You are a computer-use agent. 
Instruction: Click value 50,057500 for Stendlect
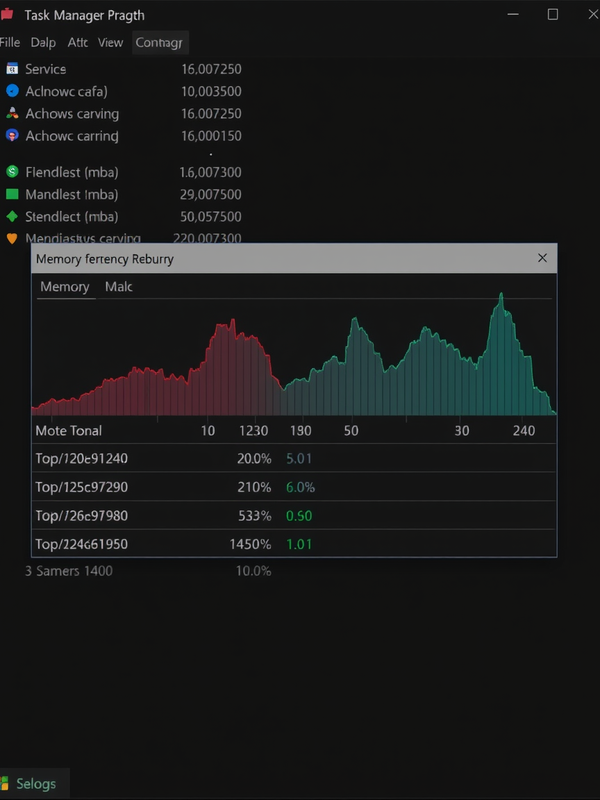pos(211,217)
